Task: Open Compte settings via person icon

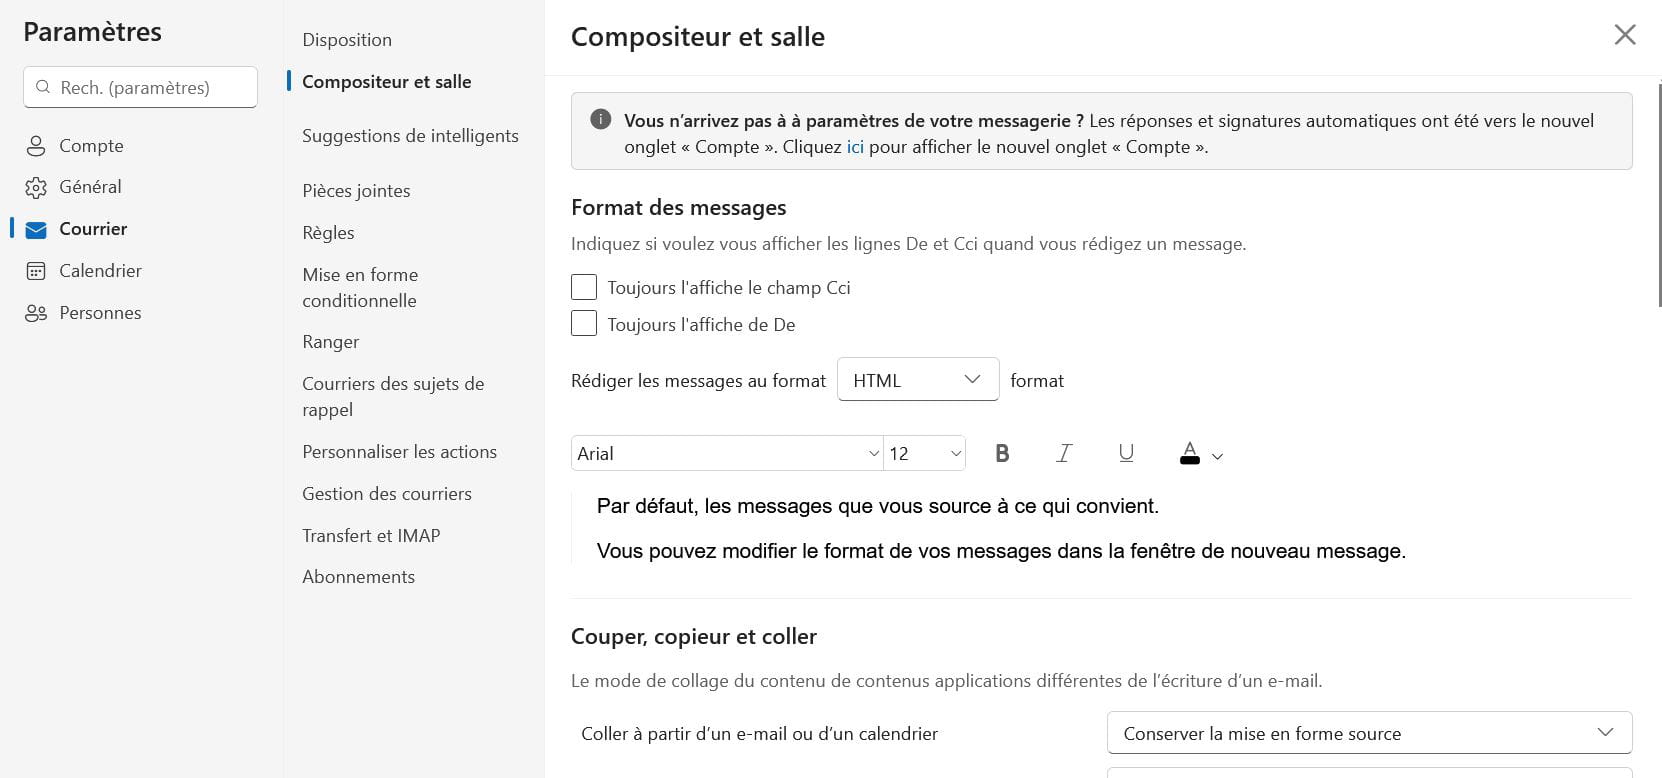Action: pos(36,146)
